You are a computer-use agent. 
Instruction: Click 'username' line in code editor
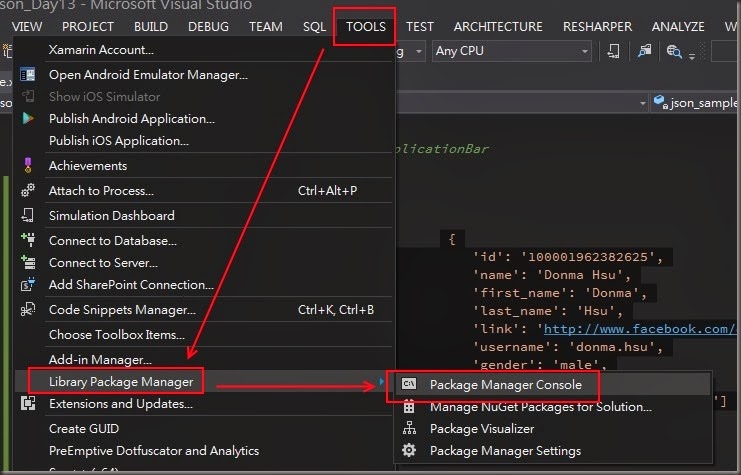point(569,347)
